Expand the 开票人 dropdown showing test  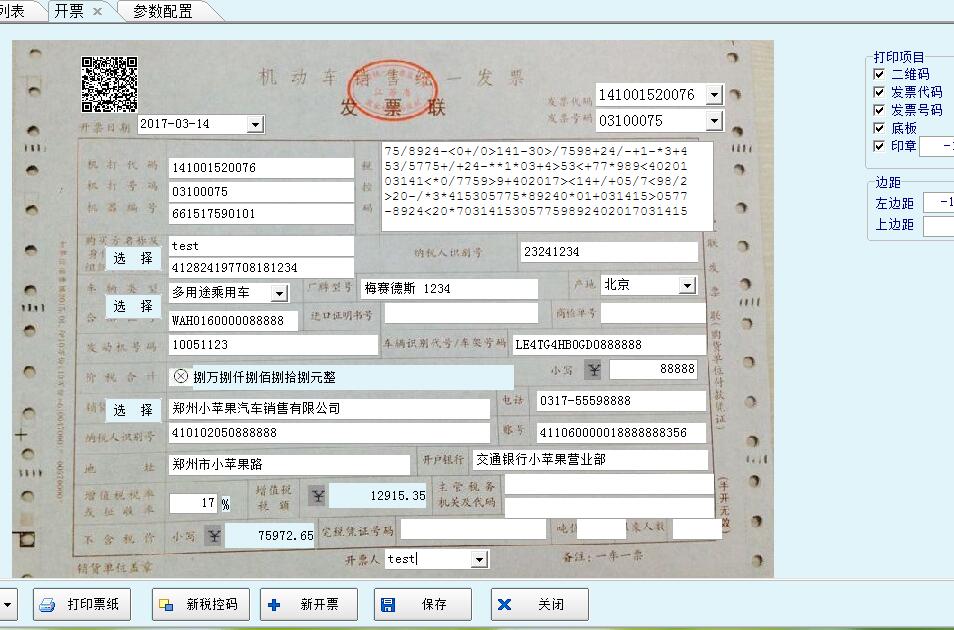pos(478,559)
